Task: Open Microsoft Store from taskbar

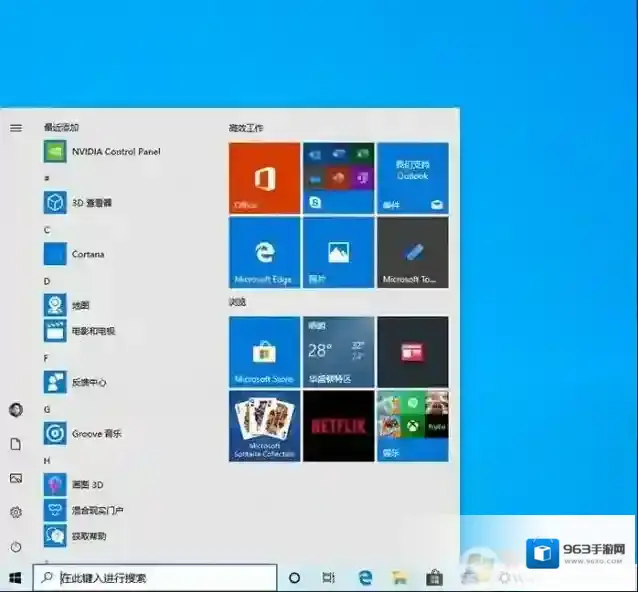Action: (x=434, y=578)
